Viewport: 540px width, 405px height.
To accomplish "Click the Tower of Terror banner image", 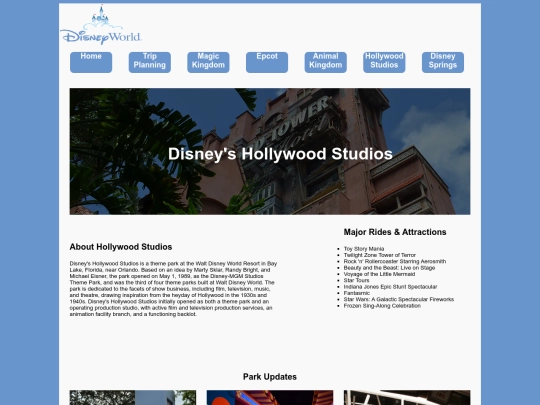I will coord(270,152).
